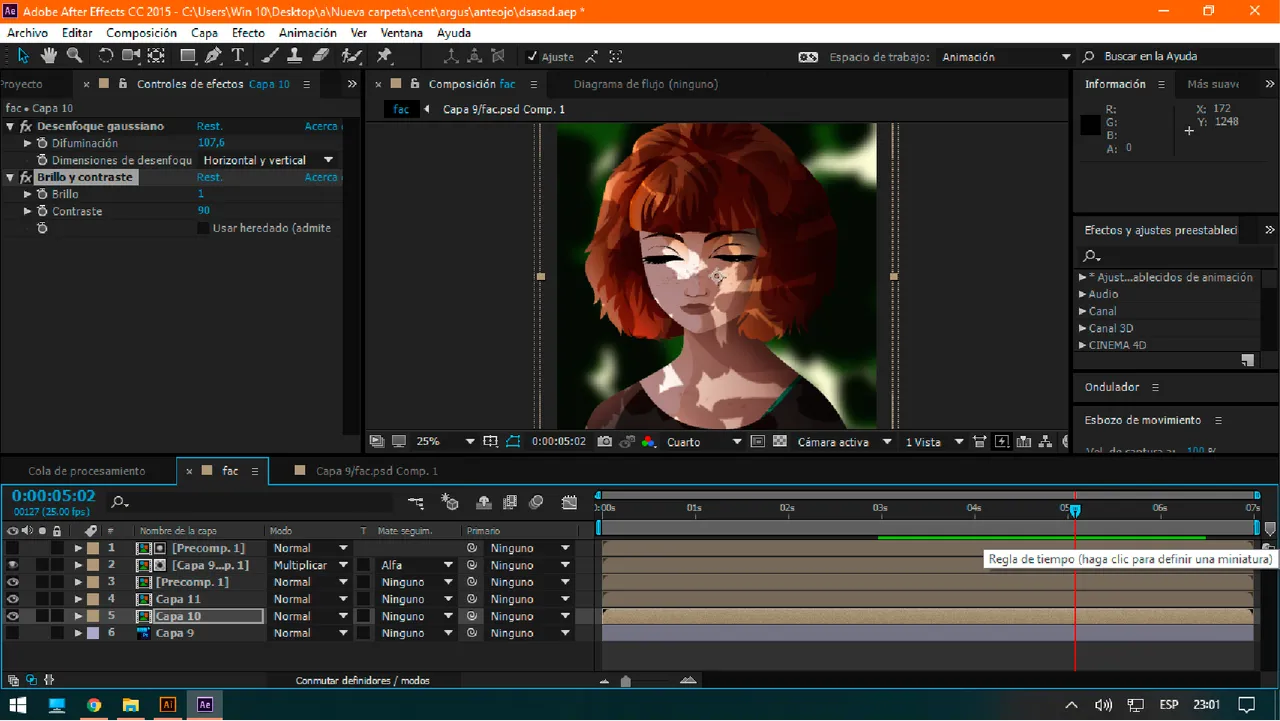Click Capa 10 tan label color swatch
Image resolution: width=1280 pixels, height=721 pixels.
click(x=93, y=616)
